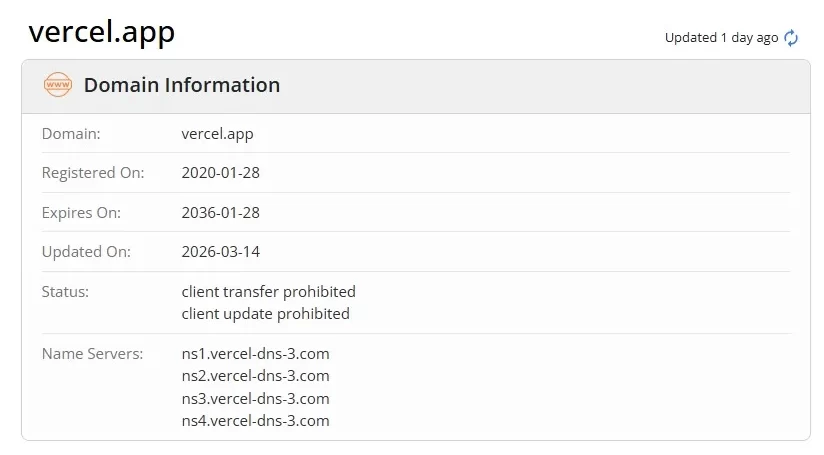Image resolution: width=824 pixels, height=455 pixels.
Task: Click the Status label
Action: [x=65, y=292]
